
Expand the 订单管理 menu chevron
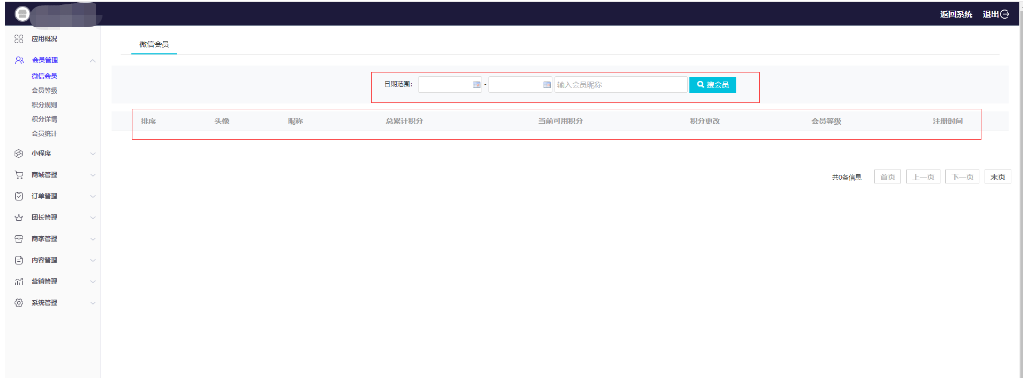tap(93, 196)
